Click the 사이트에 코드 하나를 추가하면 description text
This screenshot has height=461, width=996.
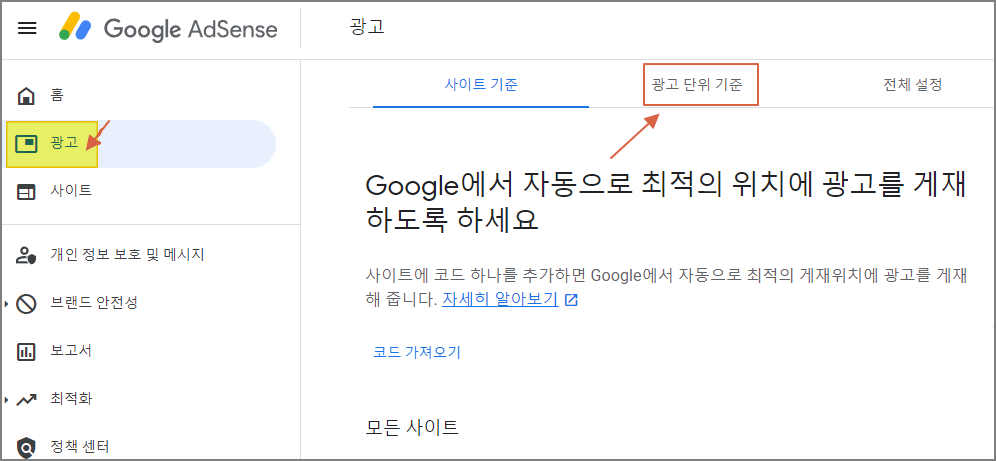pos(666,287)
